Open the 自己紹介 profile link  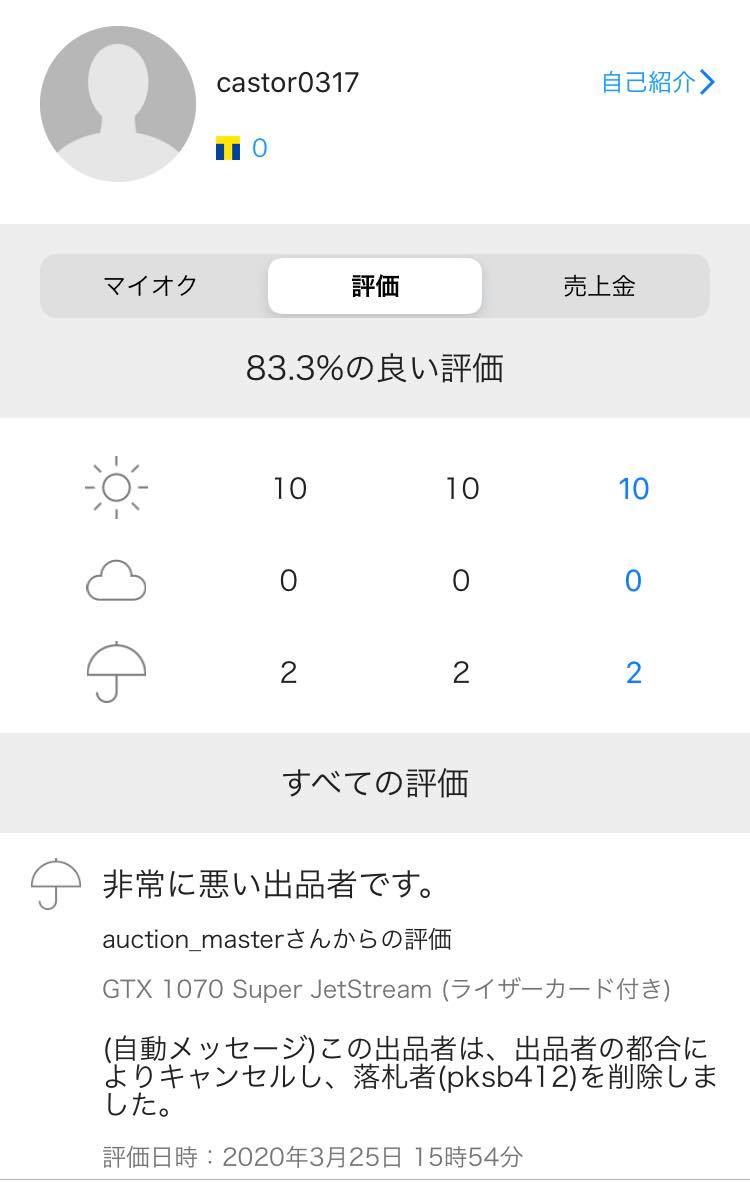(647, 82)
